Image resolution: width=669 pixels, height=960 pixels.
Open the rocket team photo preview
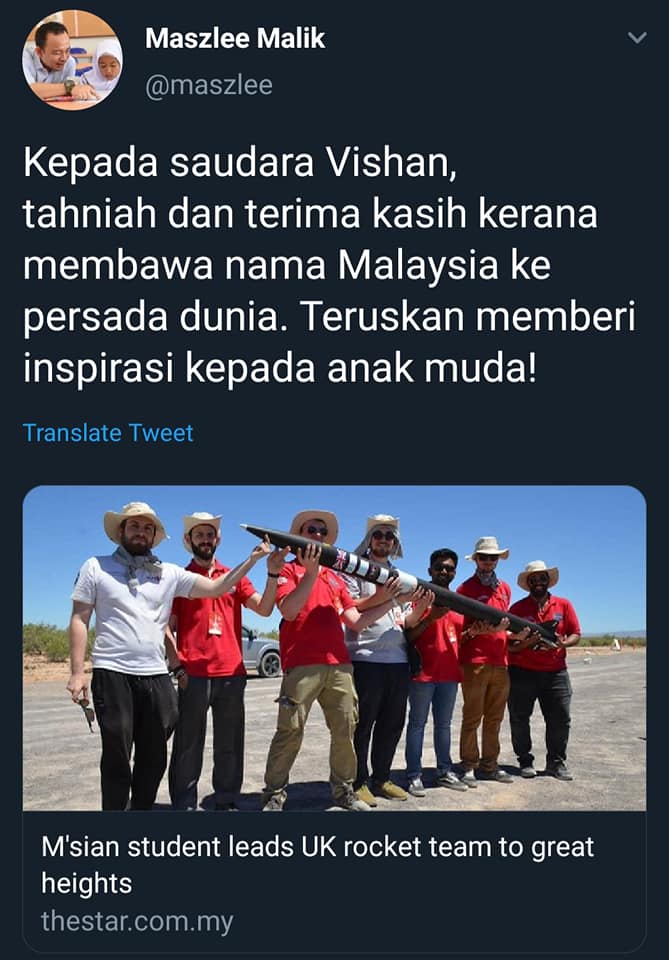334,648
